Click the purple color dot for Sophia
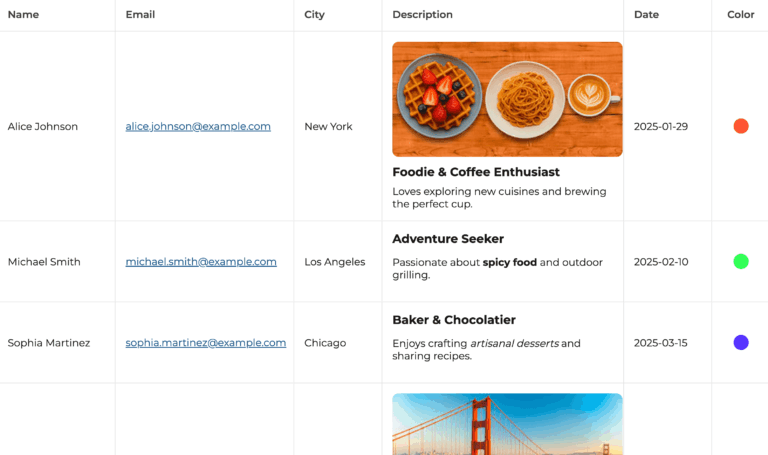The width and height of the screenshot is (768, 455). [x=741, y=343]
